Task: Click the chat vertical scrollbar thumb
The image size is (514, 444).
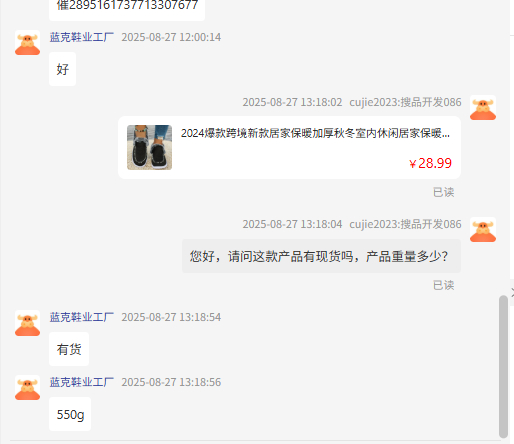Action: 503,367
